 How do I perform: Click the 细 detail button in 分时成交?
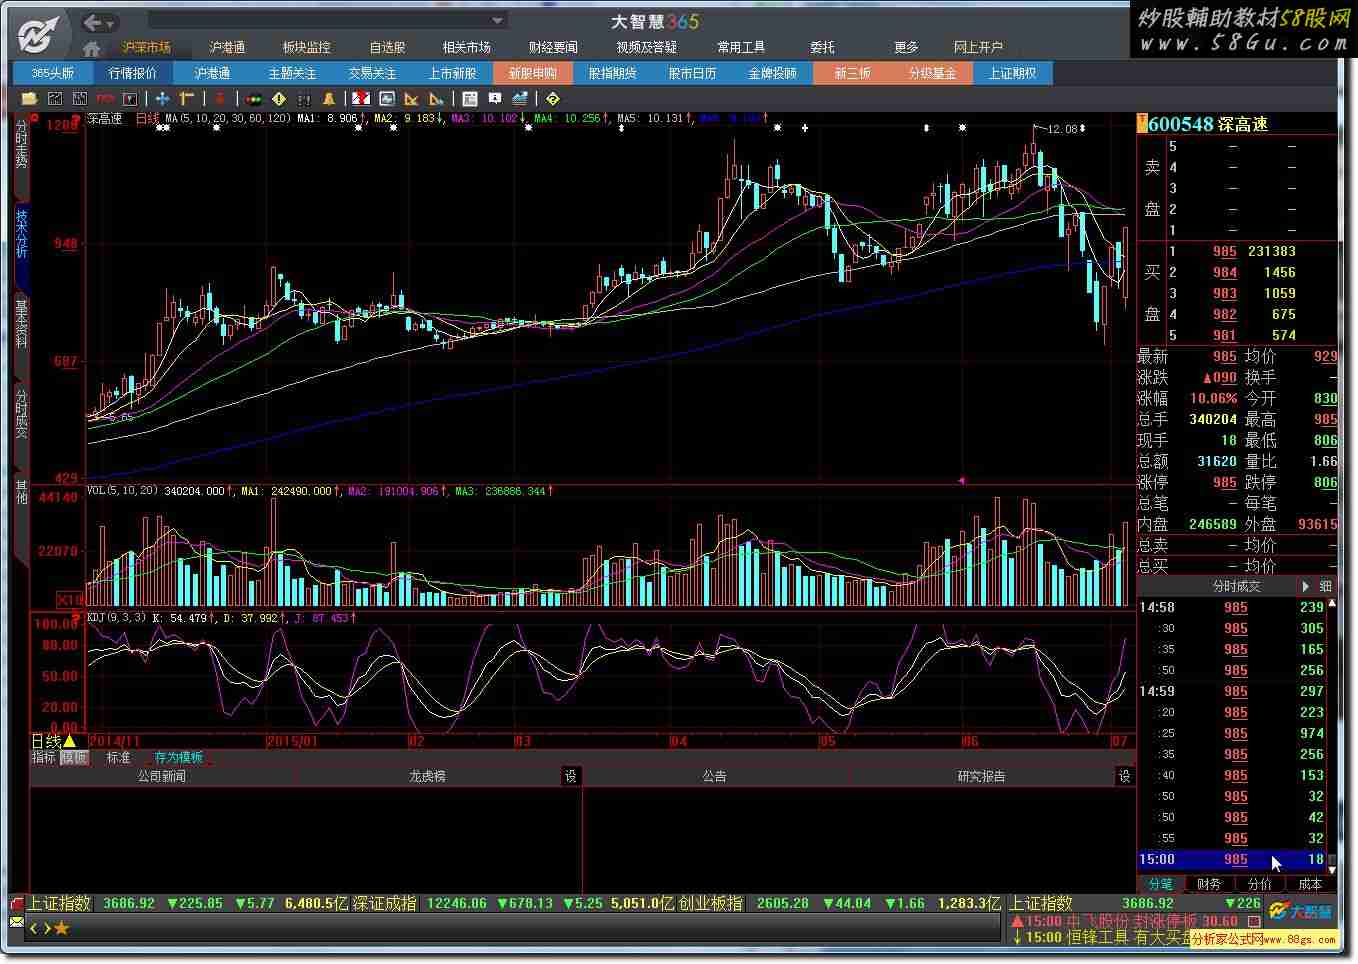tap(1326, 586)
